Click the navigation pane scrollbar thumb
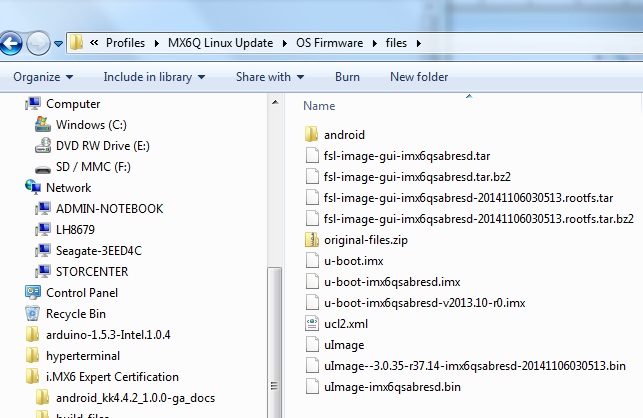The width and height of the screenshot is (643, 418). point(275,343)
